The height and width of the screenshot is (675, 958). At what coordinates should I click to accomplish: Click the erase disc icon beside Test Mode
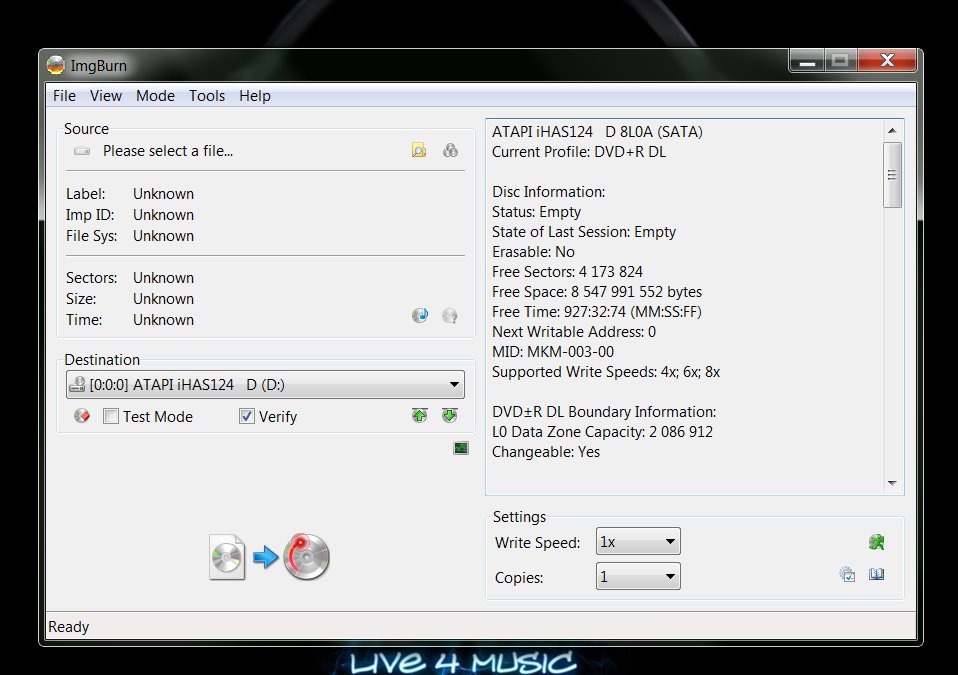(82, 416)
